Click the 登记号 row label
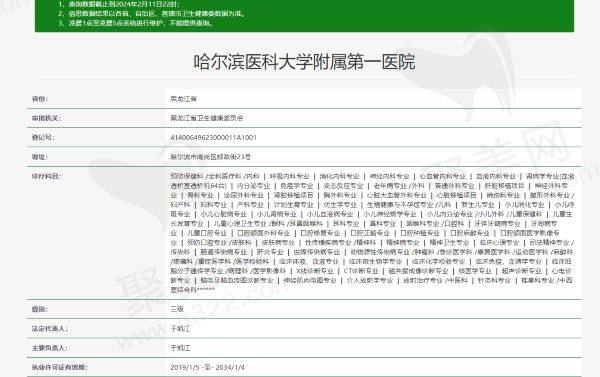The width and height of the screenshot is (600, 377). [x=43, y=137]
